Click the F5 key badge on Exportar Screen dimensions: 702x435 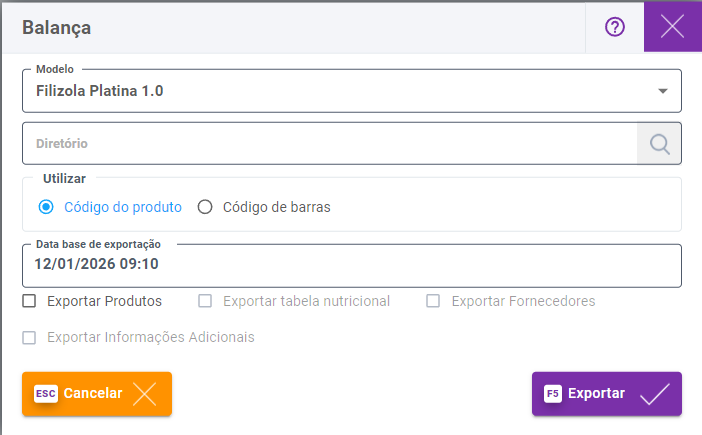pos(552,394)
